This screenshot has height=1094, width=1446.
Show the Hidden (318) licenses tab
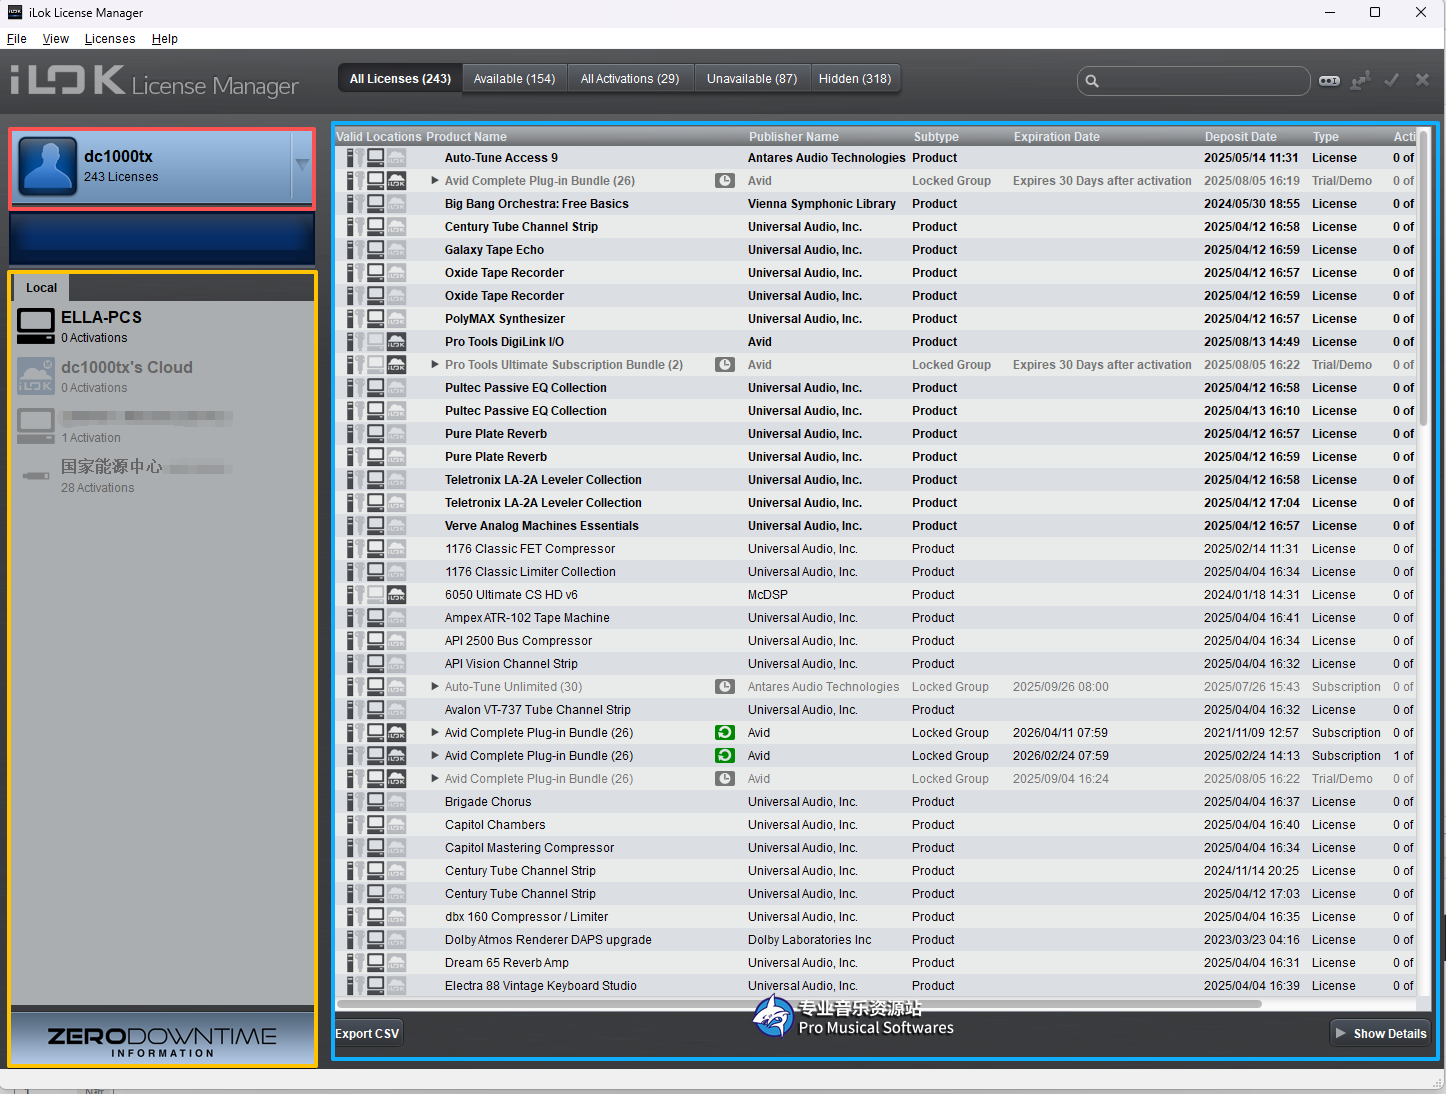(854, 79)
